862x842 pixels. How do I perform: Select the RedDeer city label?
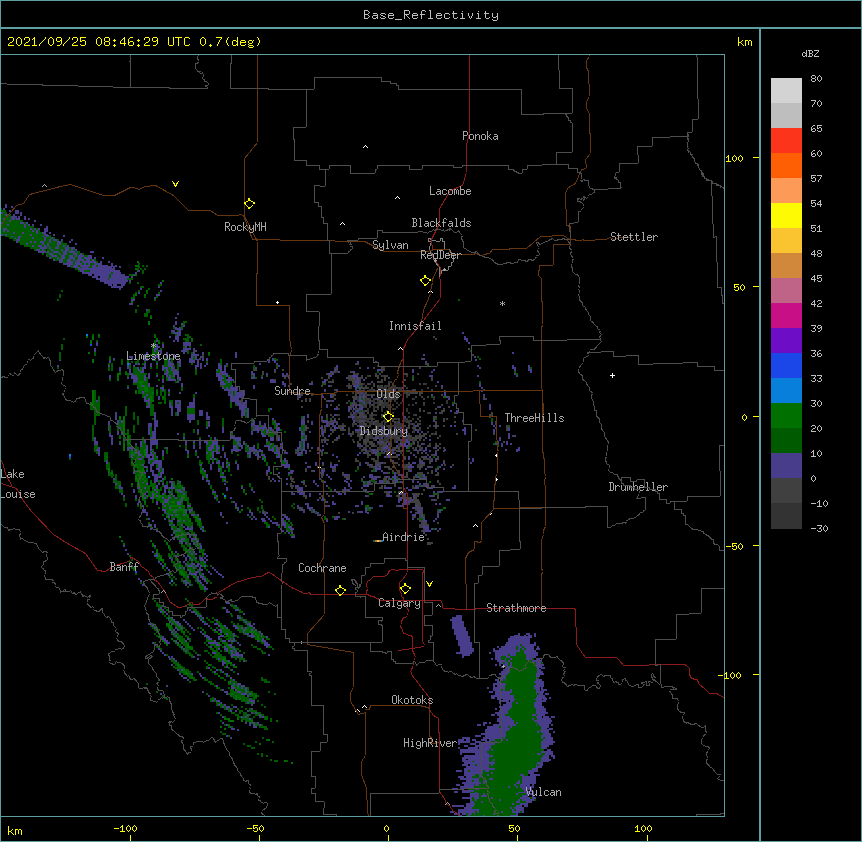point(440,255)
